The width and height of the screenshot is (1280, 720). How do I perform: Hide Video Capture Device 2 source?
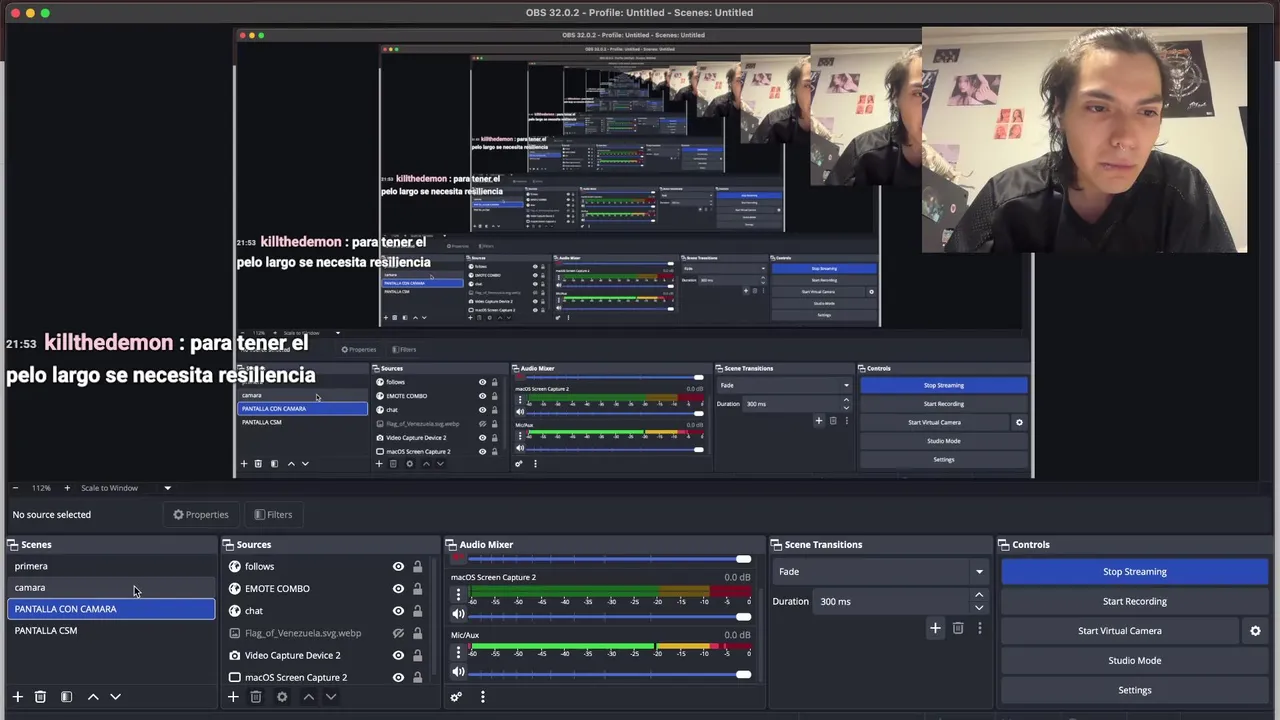click(x=398, y=655)
